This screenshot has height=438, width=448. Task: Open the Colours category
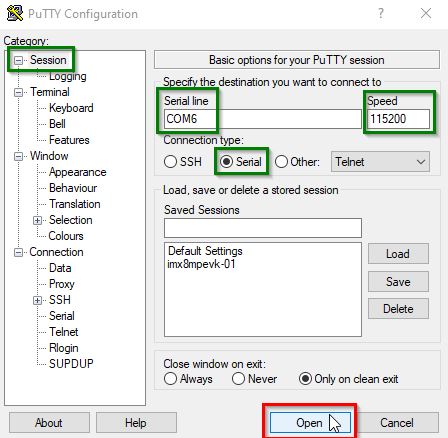coord(66,236)
